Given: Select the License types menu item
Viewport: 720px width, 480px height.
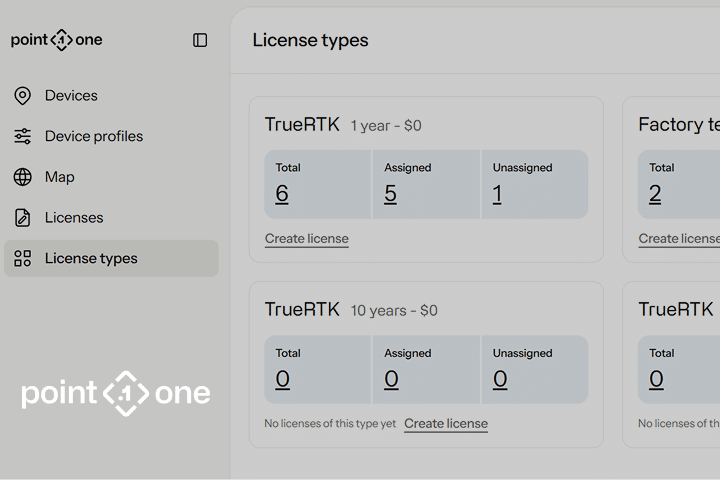Looking at the screenshot, I should pos(111,258).
